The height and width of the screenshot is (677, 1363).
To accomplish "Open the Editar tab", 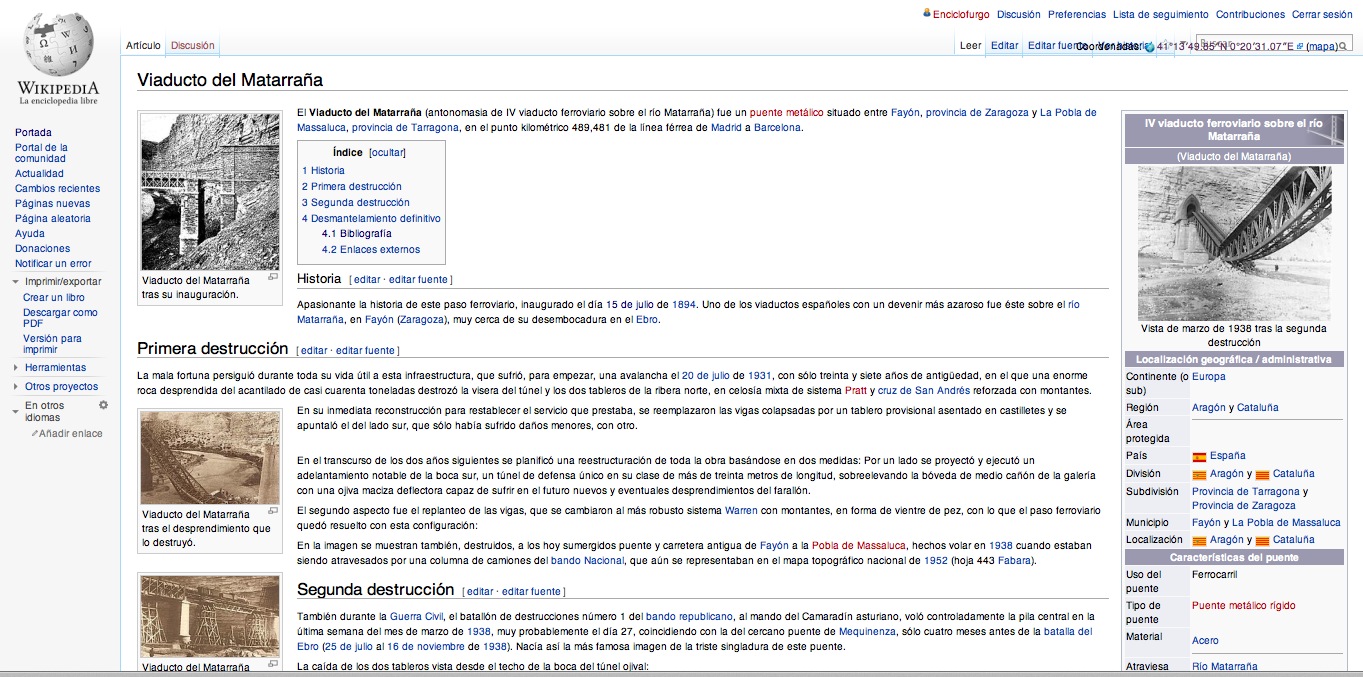I will (x=1004, y=45).
